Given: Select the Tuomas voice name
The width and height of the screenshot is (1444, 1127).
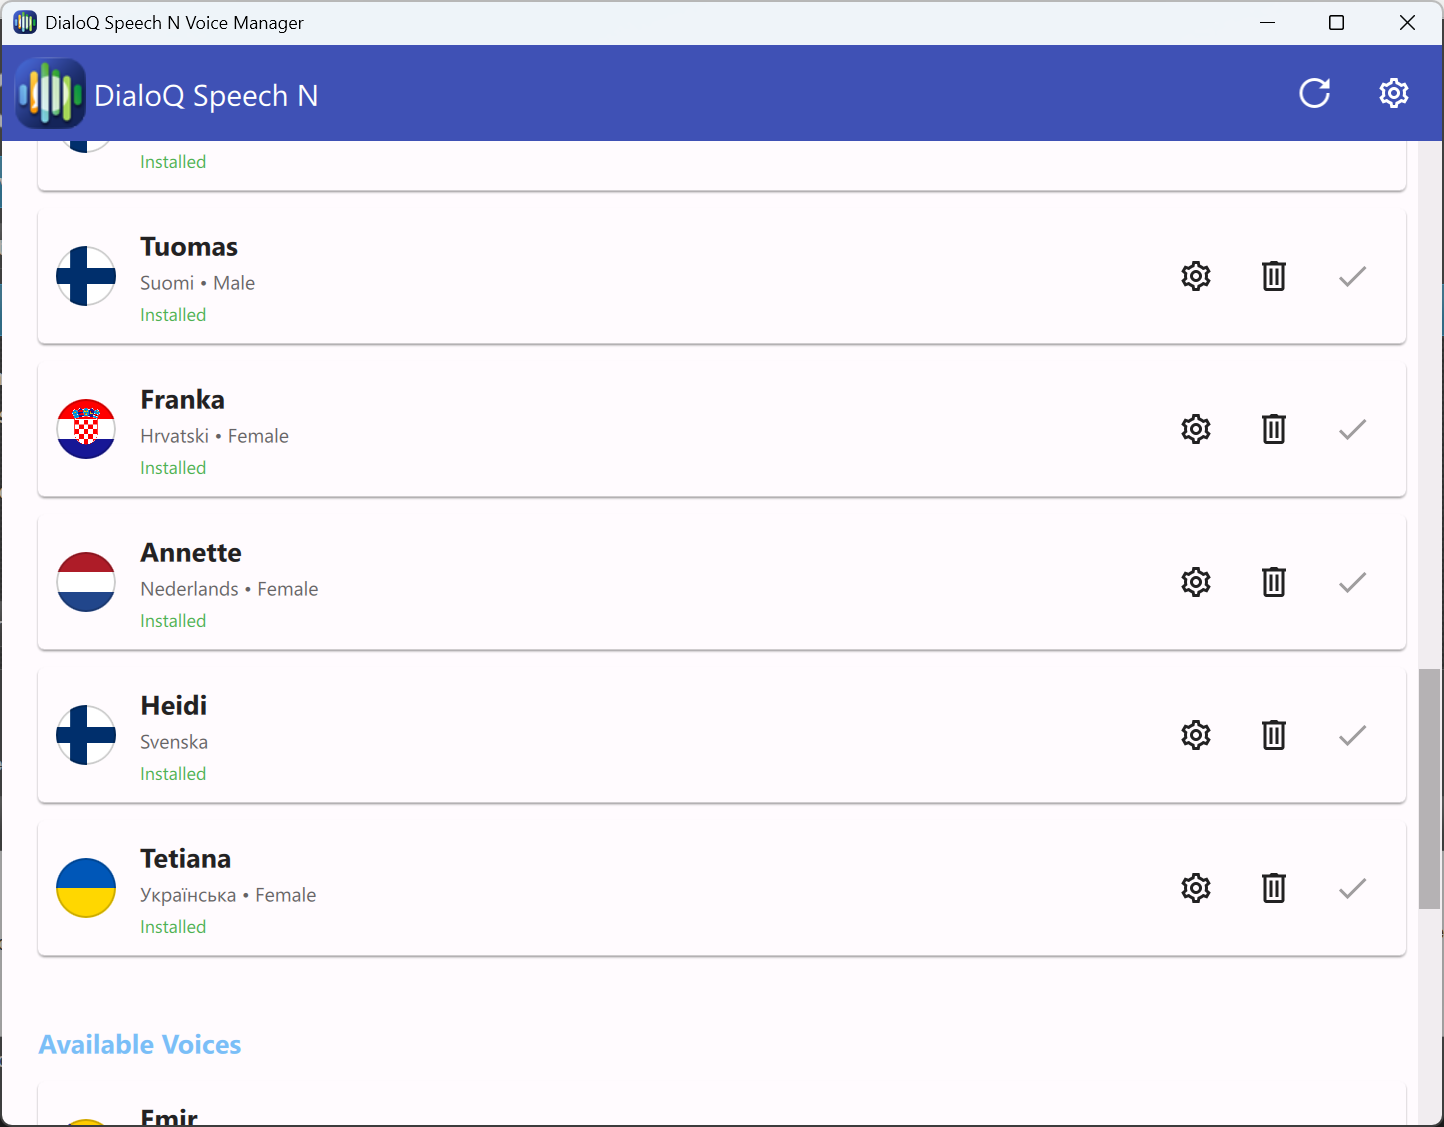Looking at the screenshot, I should coord(189,247).
